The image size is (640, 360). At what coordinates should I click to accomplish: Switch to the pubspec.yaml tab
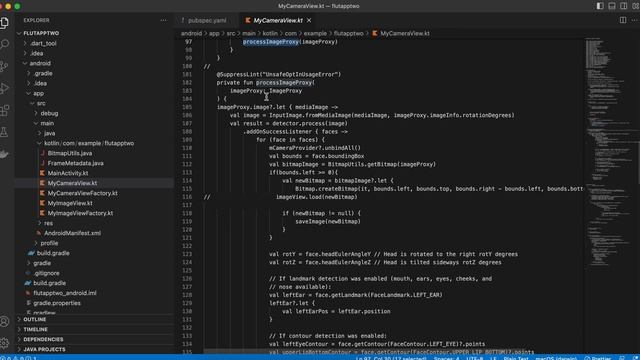pyautogui.click(x=207, y=20)
